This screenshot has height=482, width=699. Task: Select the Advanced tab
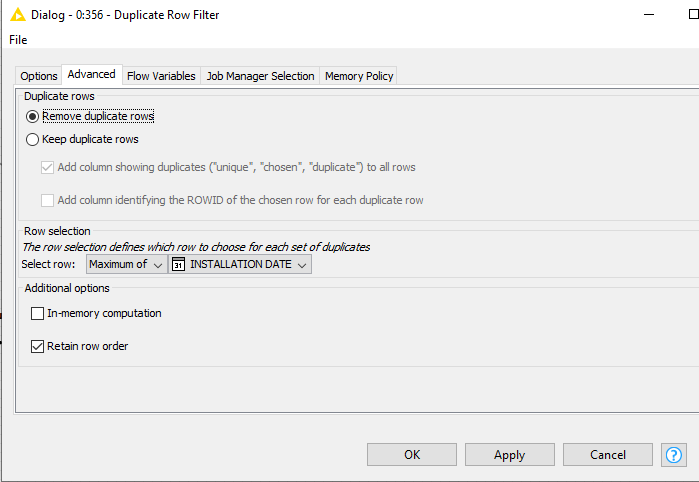(92, 75)
